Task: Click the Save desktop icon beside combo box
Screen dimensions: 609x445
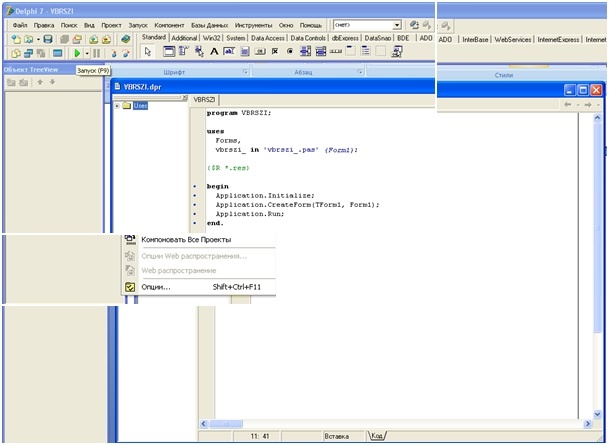Action: 414,25
